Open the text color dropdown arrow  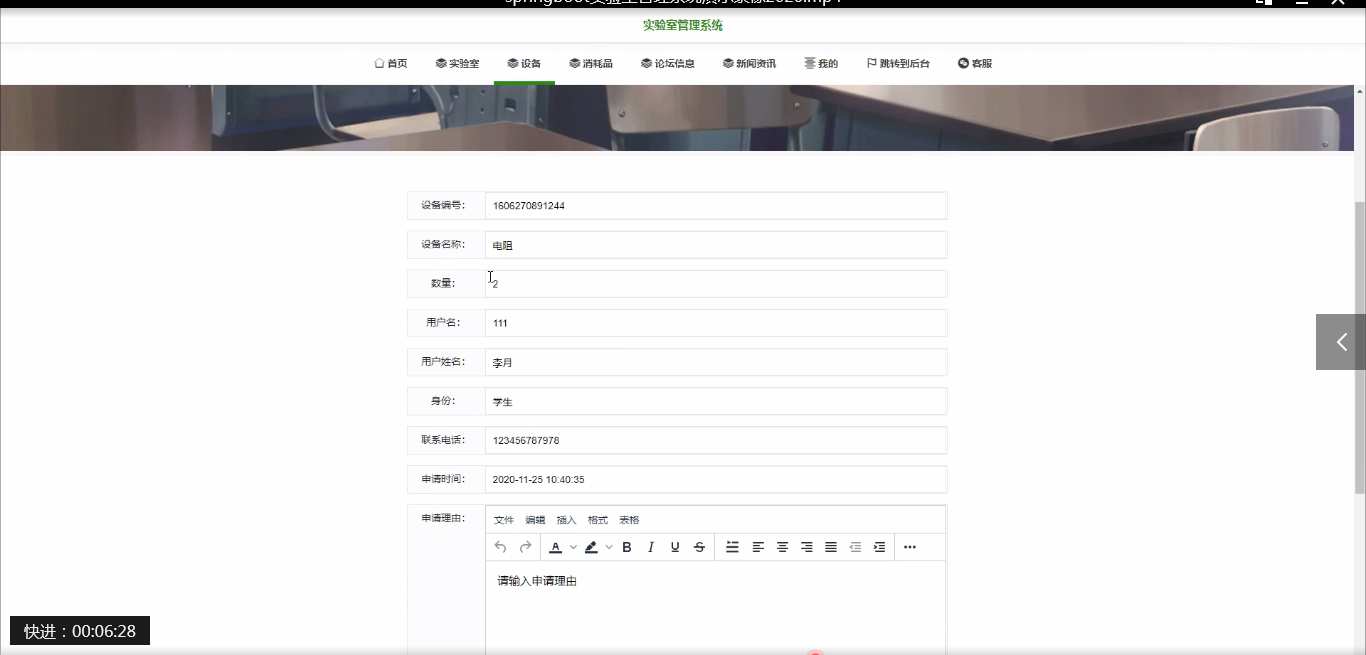pos(573,547)
